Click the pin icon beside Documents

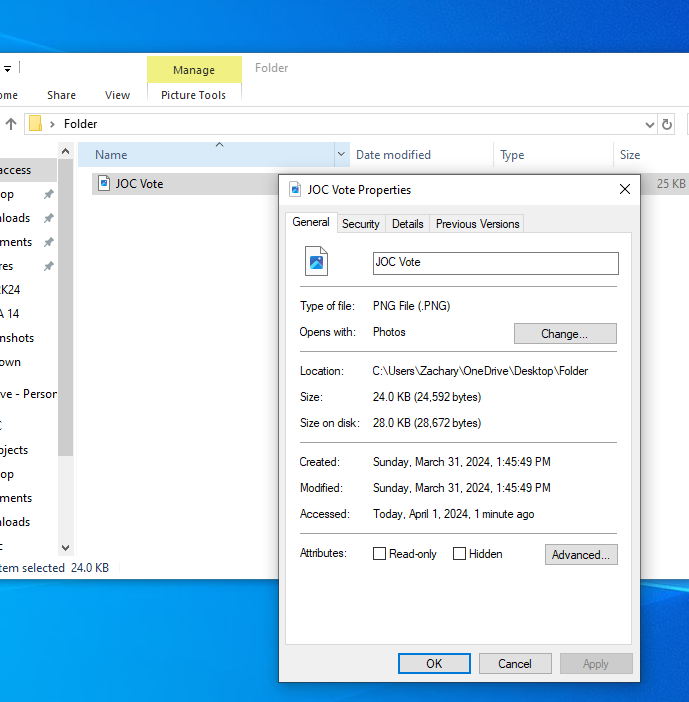(48, 242)
